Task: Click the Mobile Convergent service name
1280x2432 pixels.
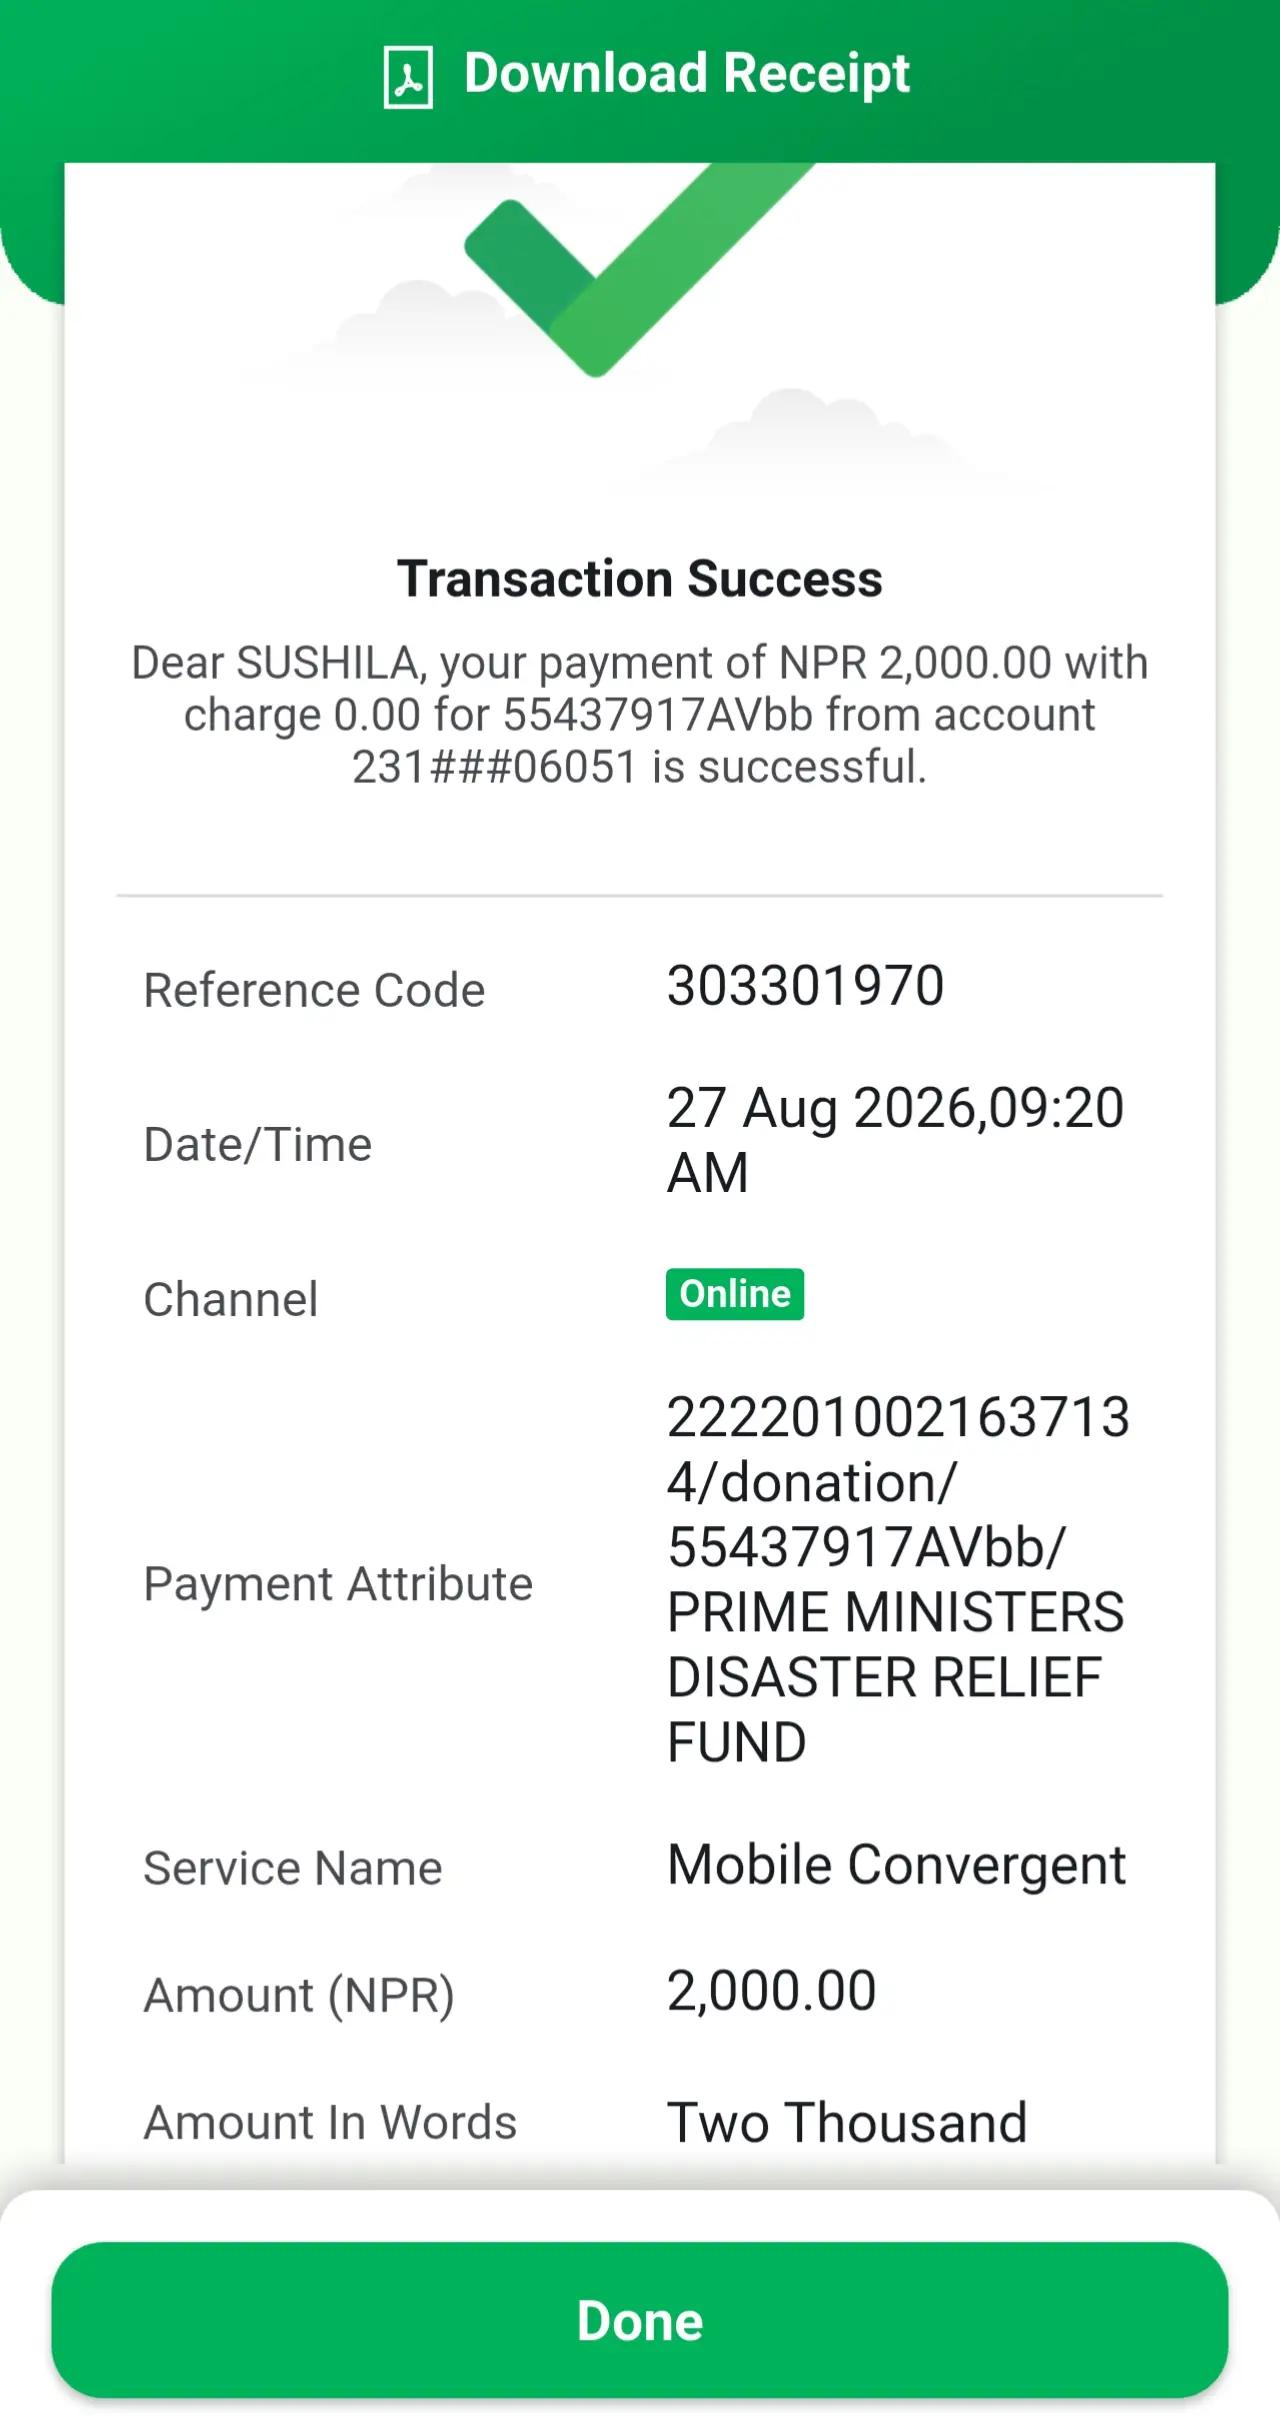Action: pos(897,1866)
